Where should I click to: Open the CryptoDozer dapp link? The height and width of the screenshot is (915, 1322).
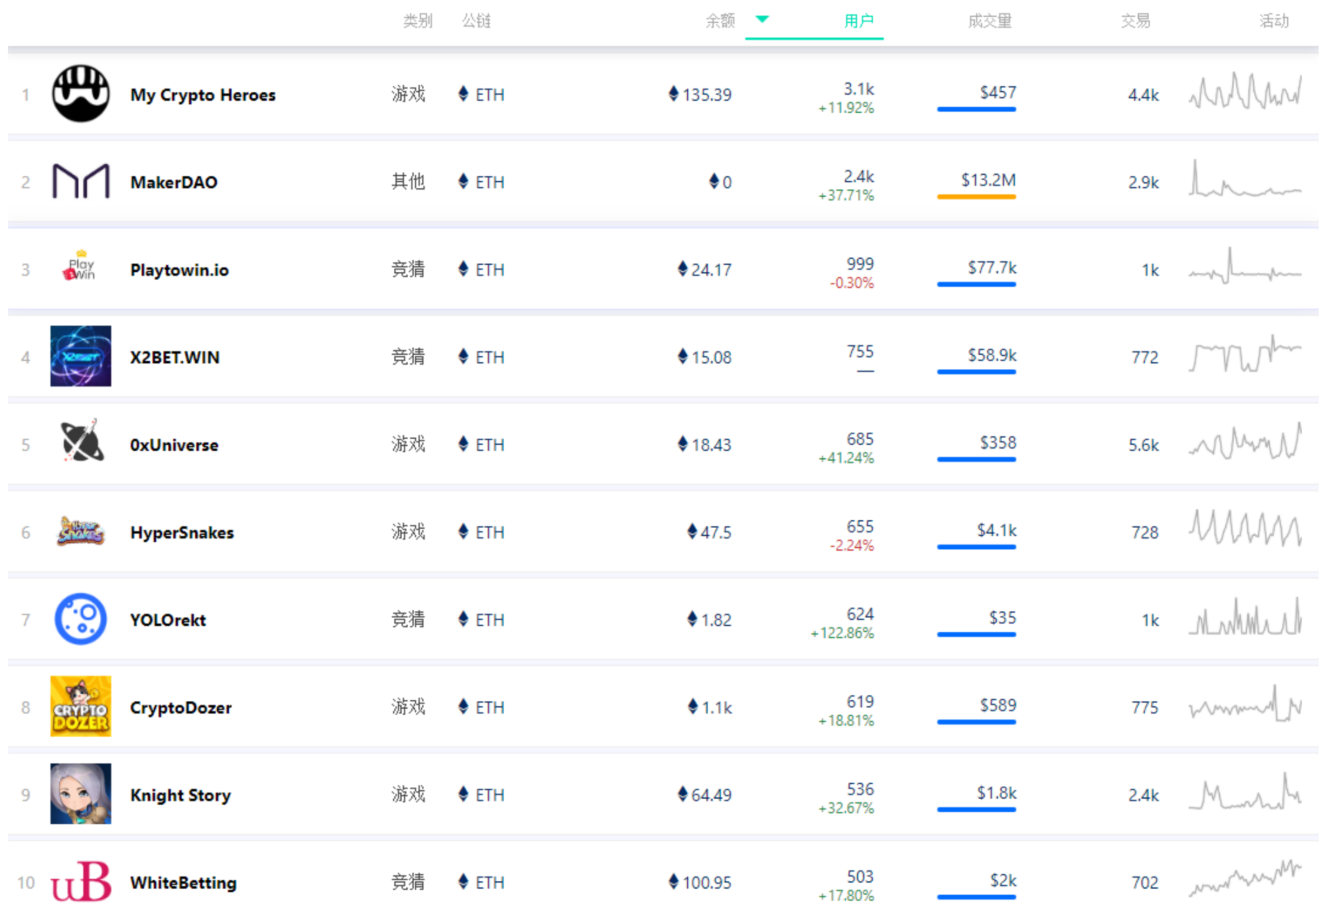(x=181, y=707)
